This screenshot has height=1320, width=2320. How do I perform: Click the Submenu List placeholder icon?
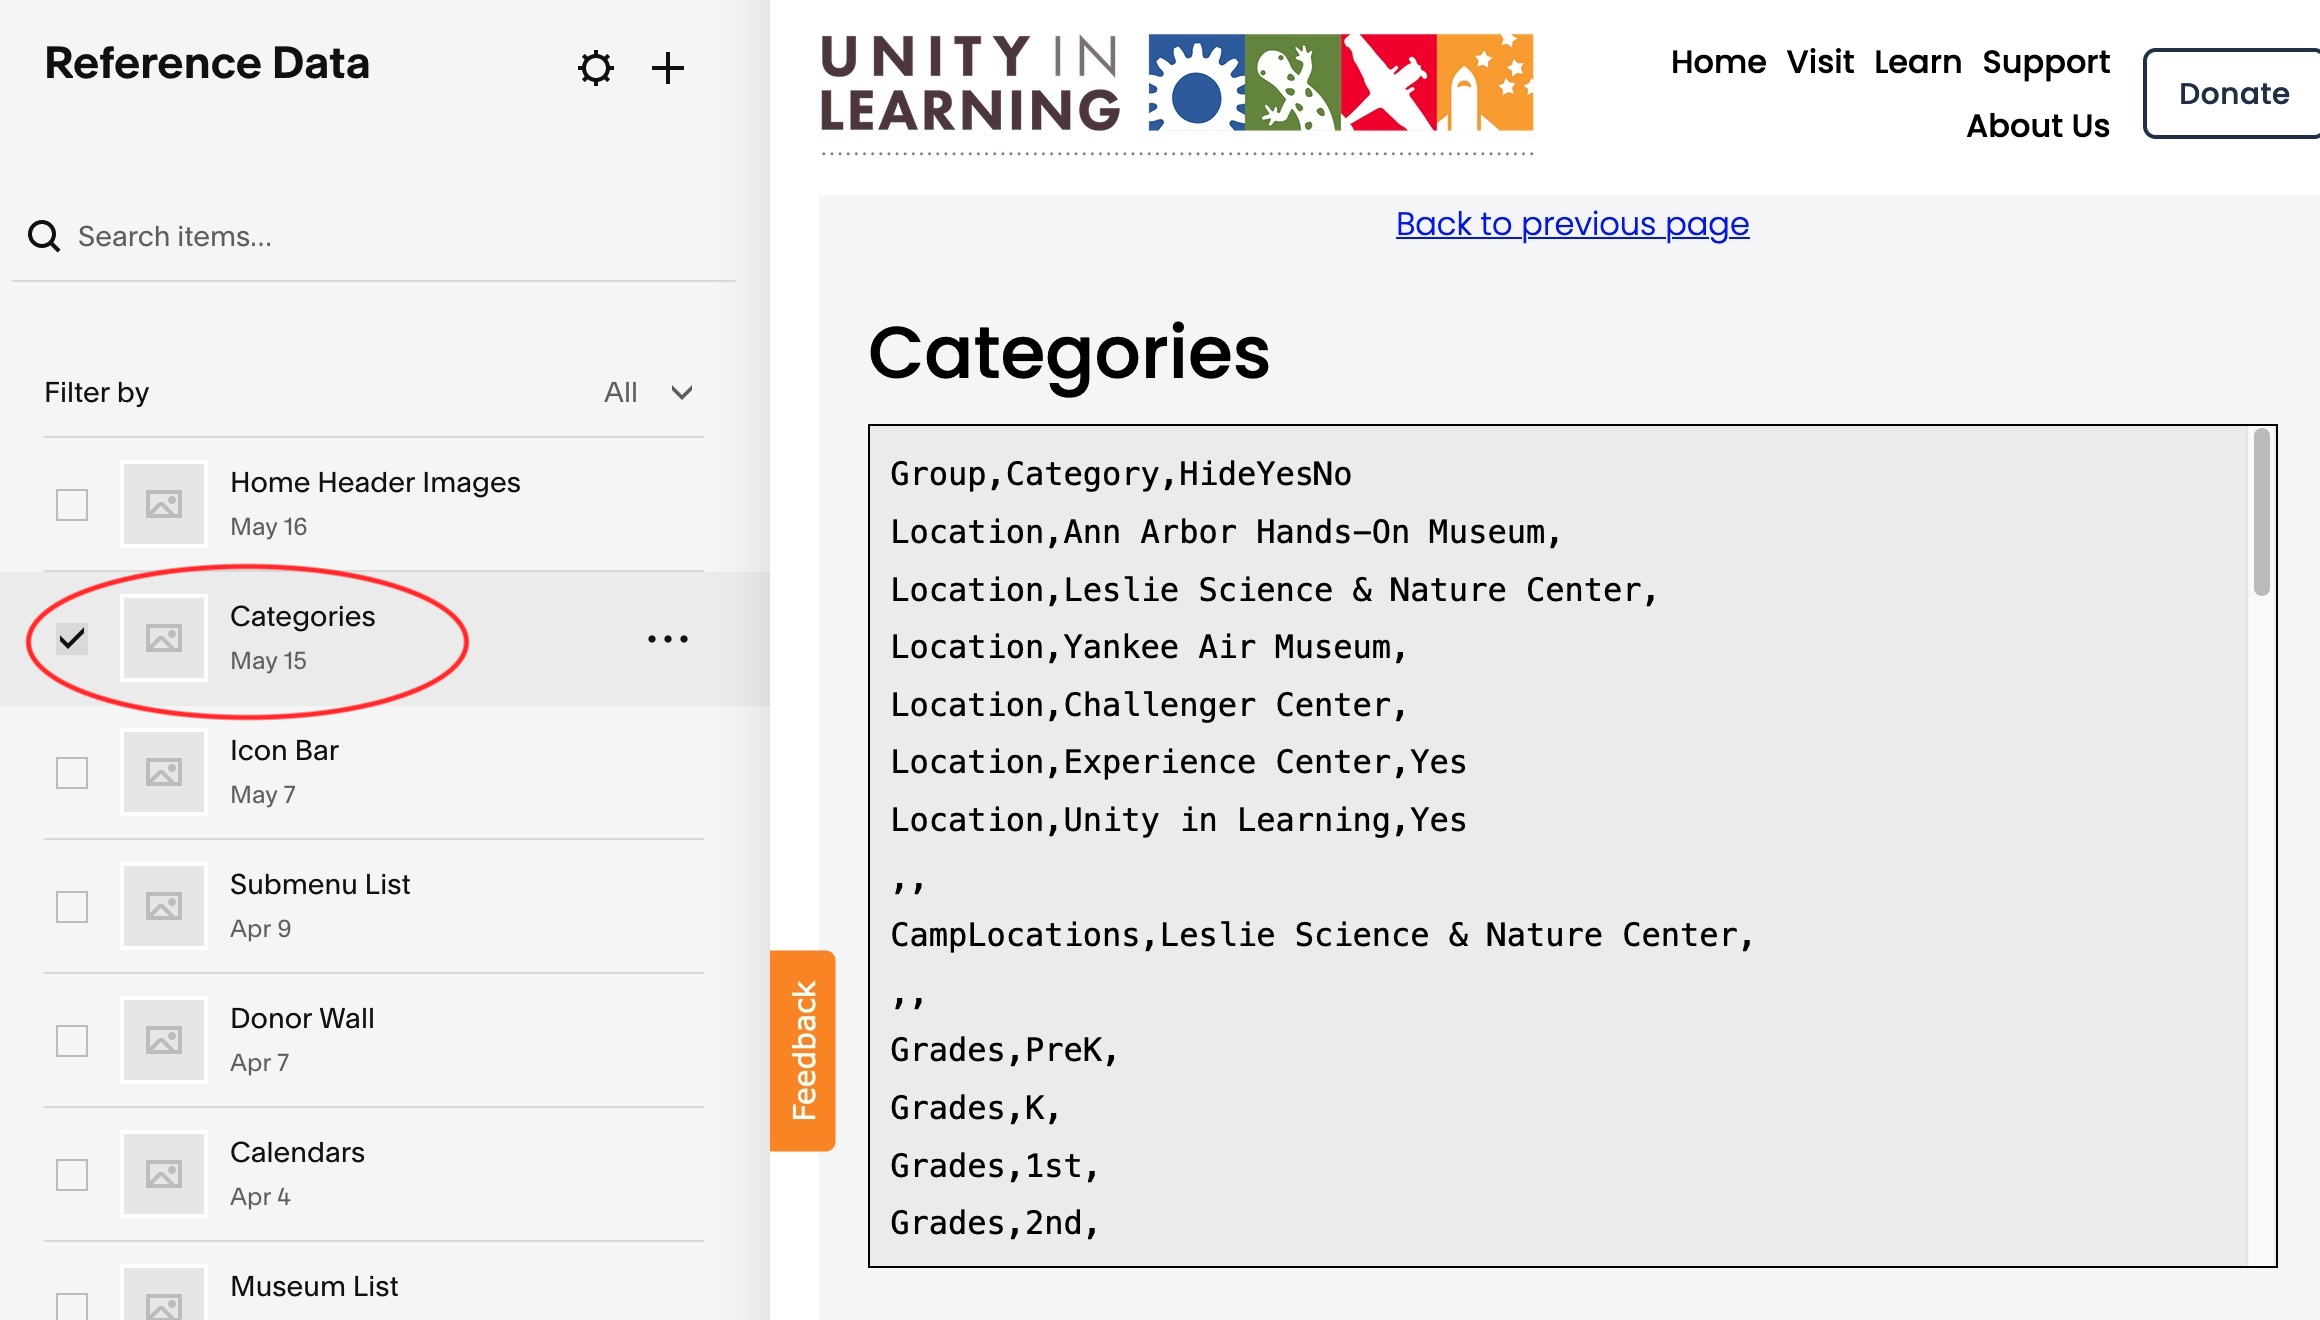click(161, 904)
